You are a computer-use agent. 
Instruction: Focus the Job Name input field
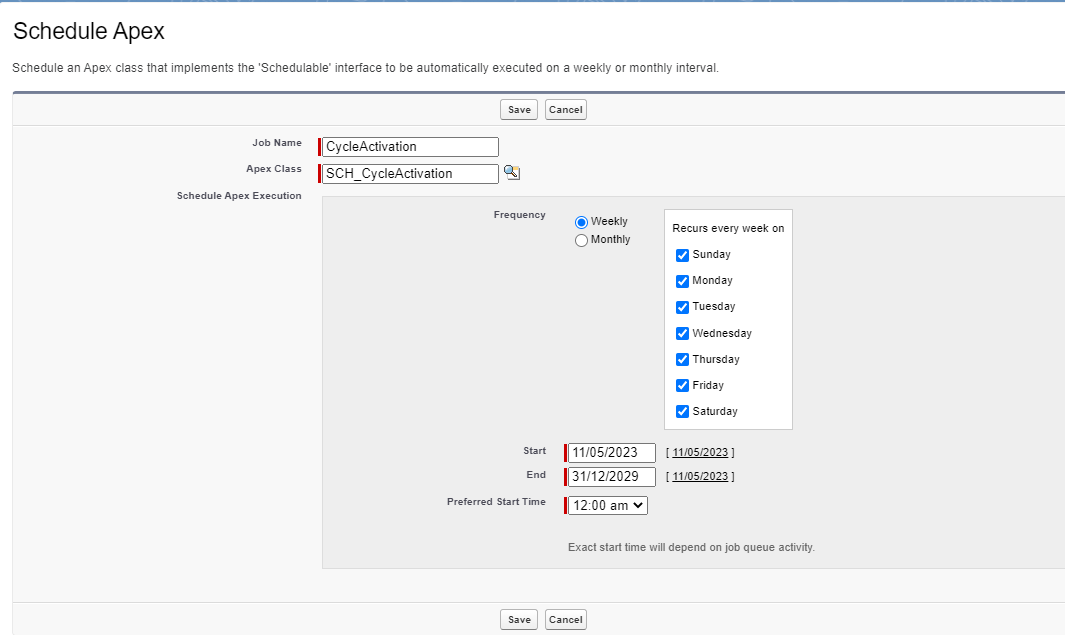point(410,147)
